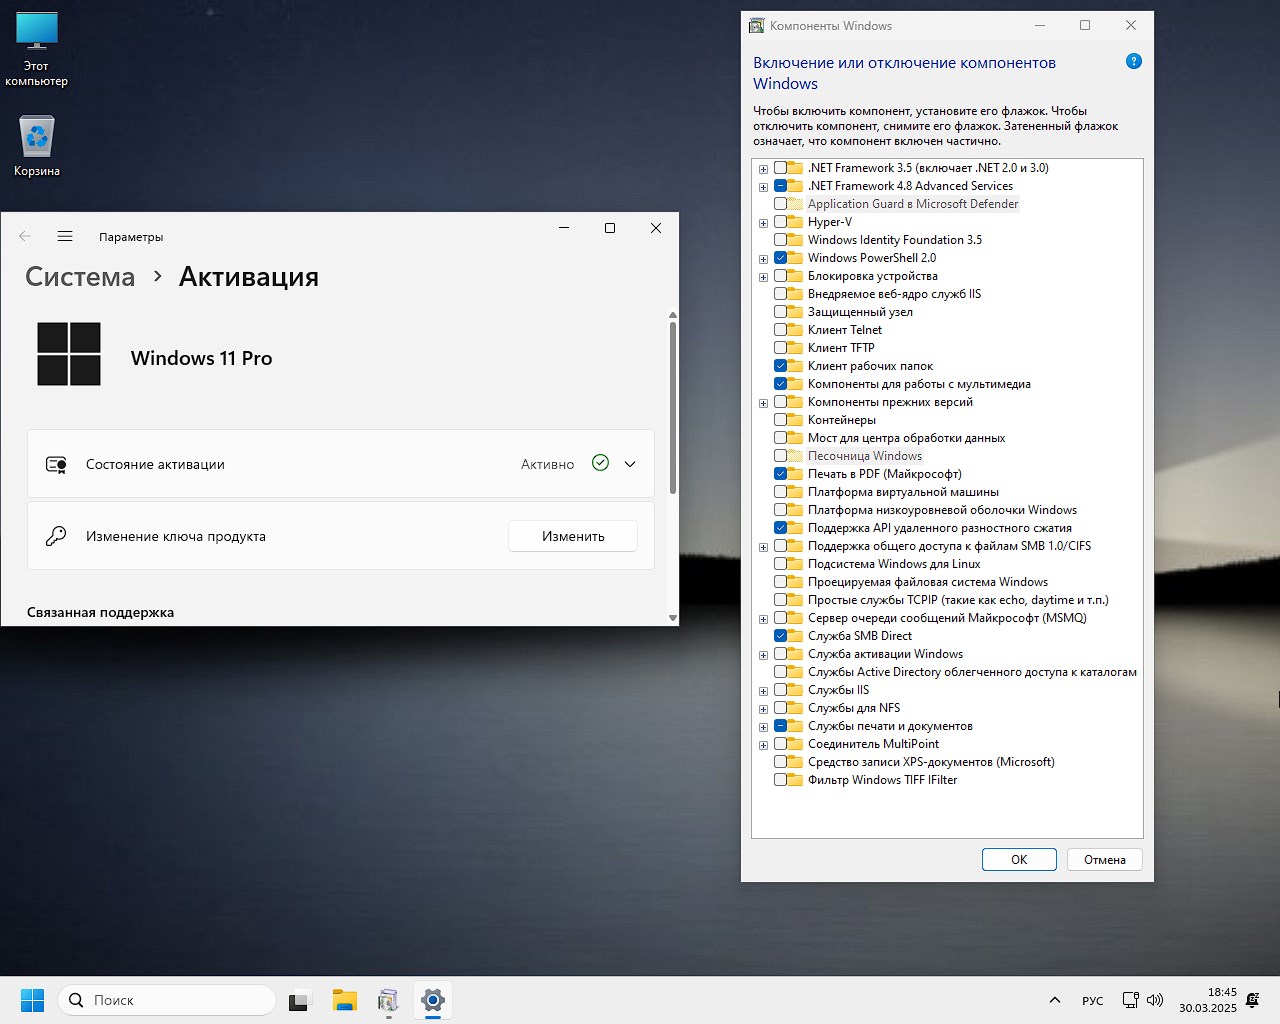Click the Settings scrollbar down arrow
This screenshot has height=1024, width=1280.
[673, 618]
